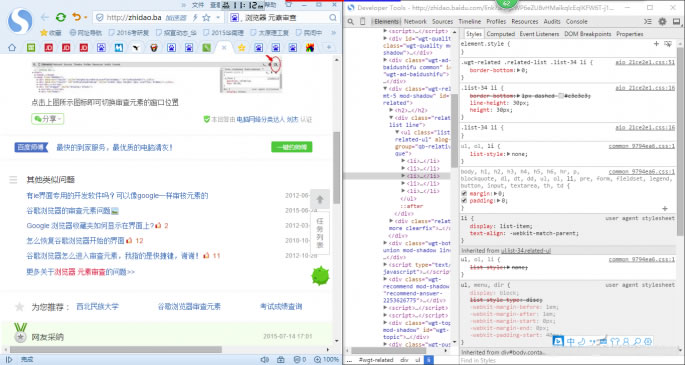This screenshot has height=365, width=685.
Task: Click the play icon in browser status bar
Action: [x=9, y=359]
